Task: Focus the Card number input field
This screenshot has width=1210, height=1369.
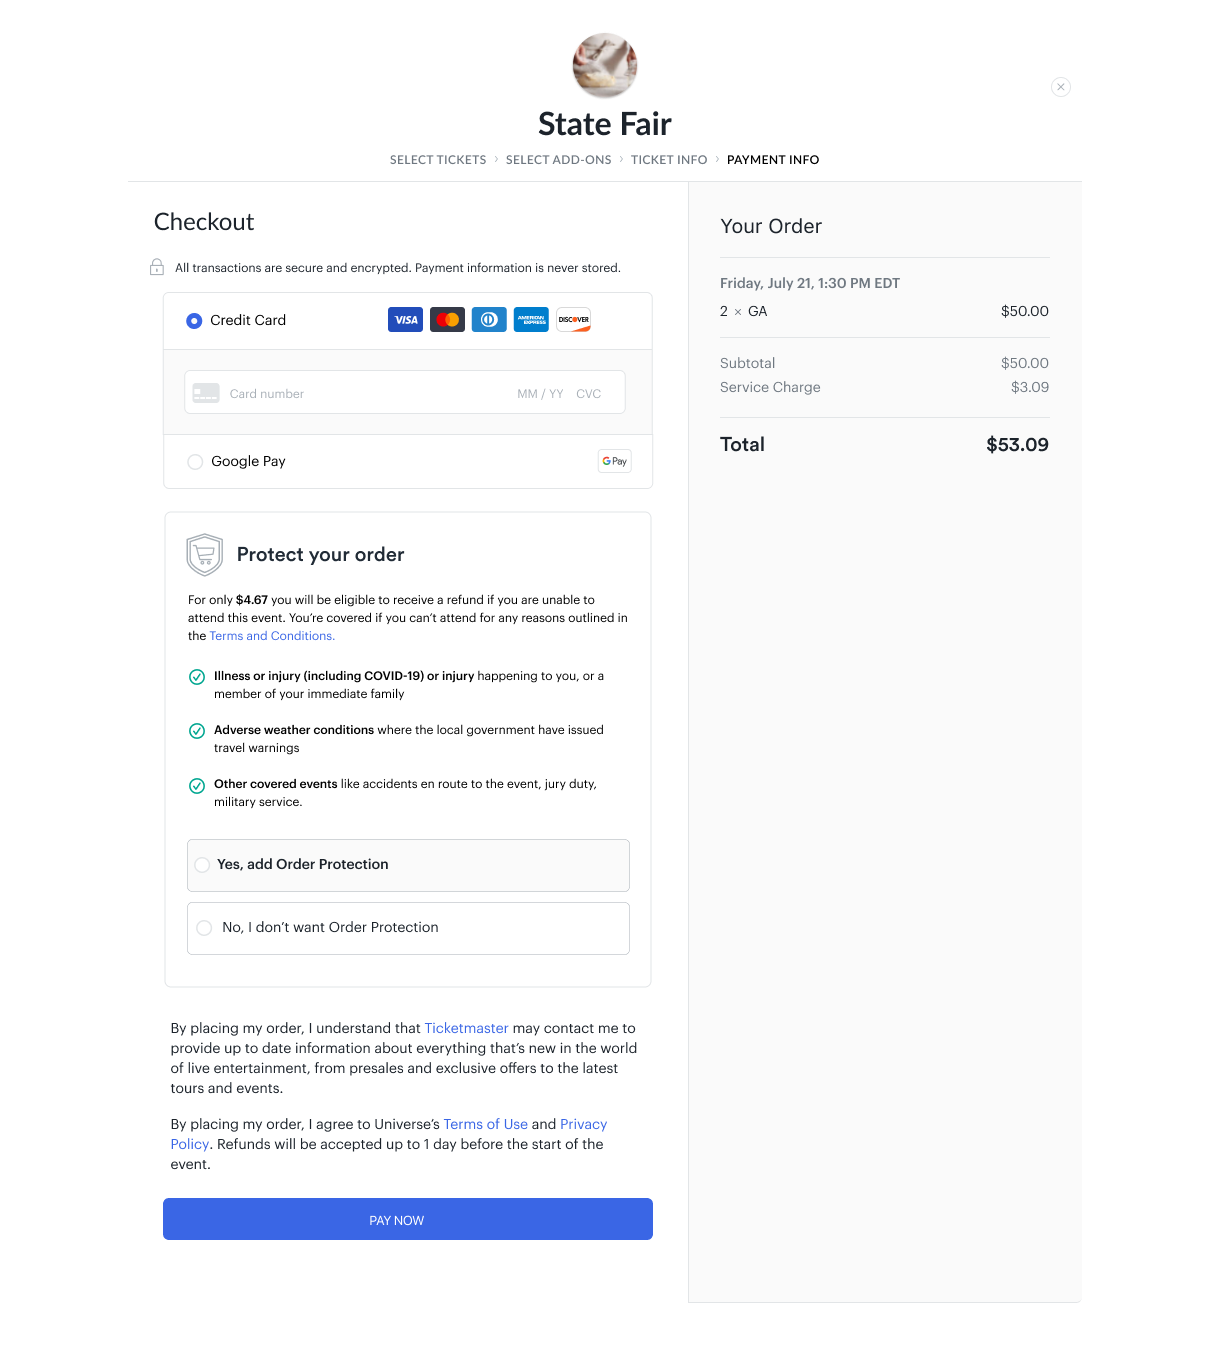Action: pos(360,394)
